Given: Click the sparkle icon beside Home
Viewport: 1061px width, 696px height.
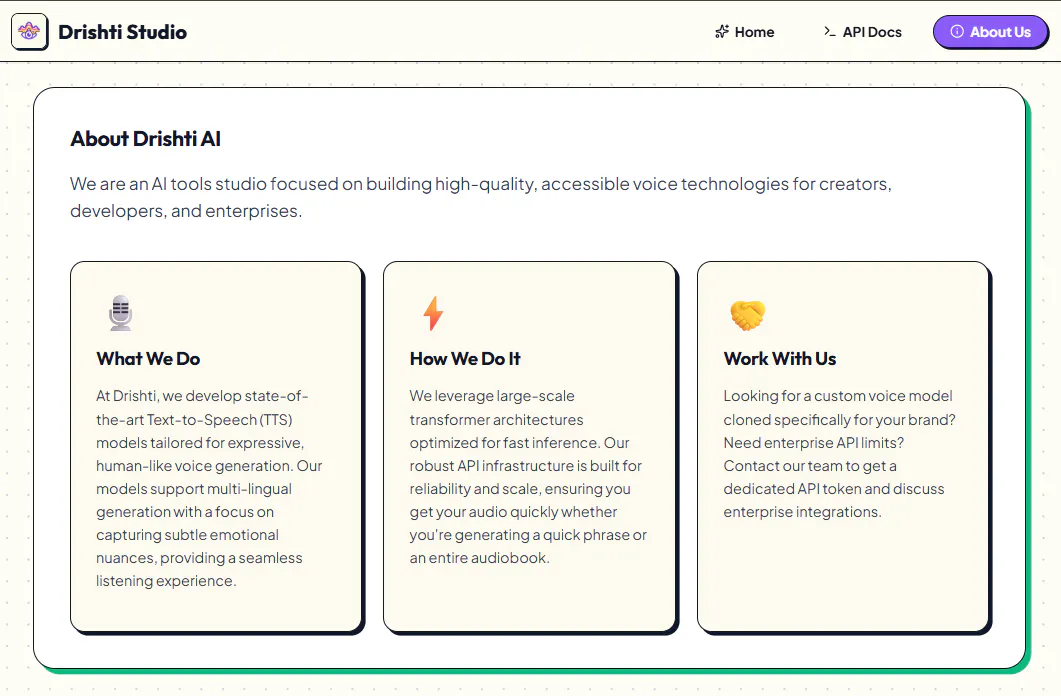Looking at the screenshot, I should tap(722, 32).
